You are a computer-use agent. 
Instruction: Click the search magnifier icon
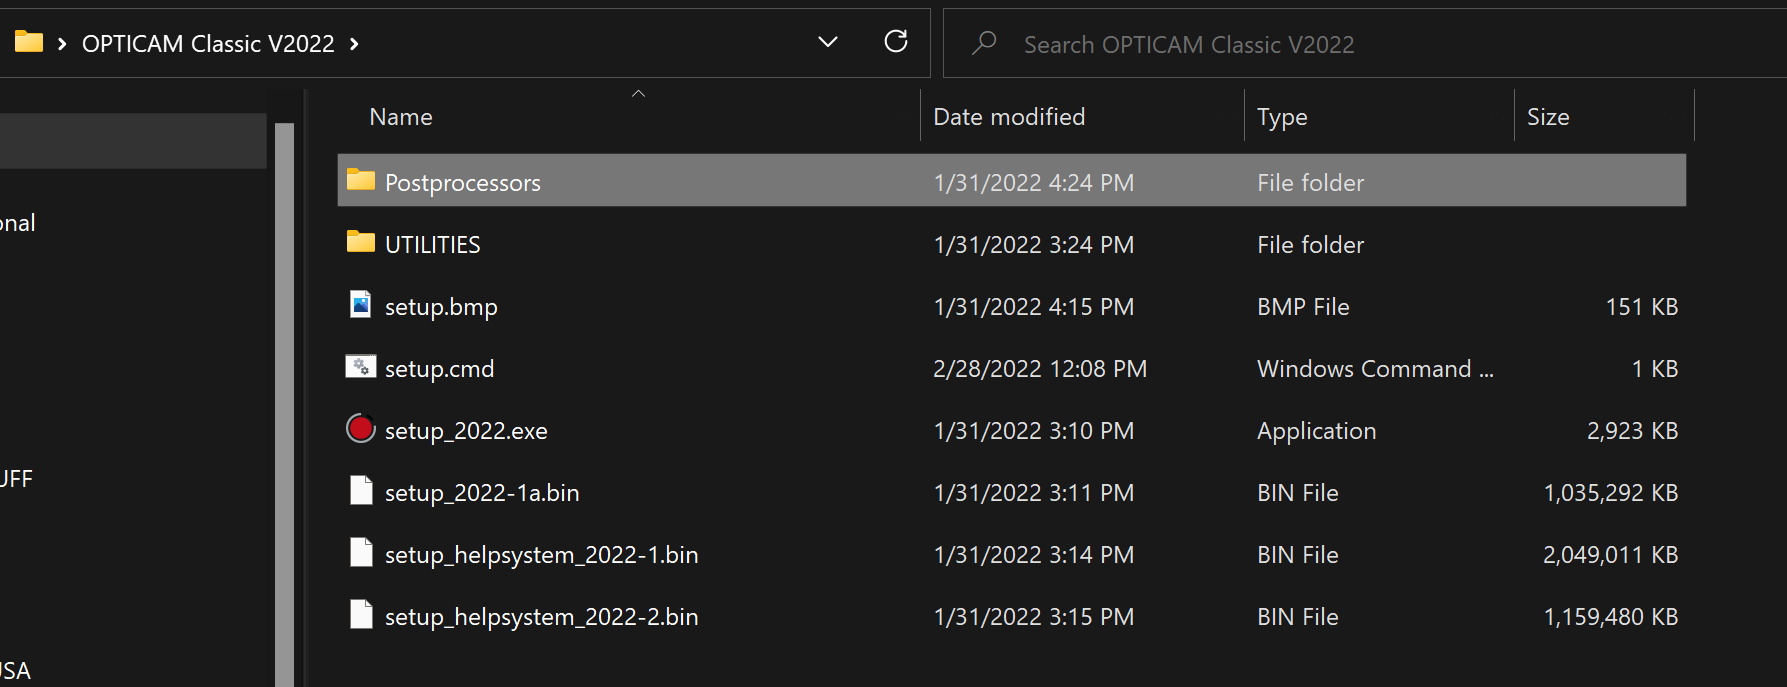click(x=984, y=43)
